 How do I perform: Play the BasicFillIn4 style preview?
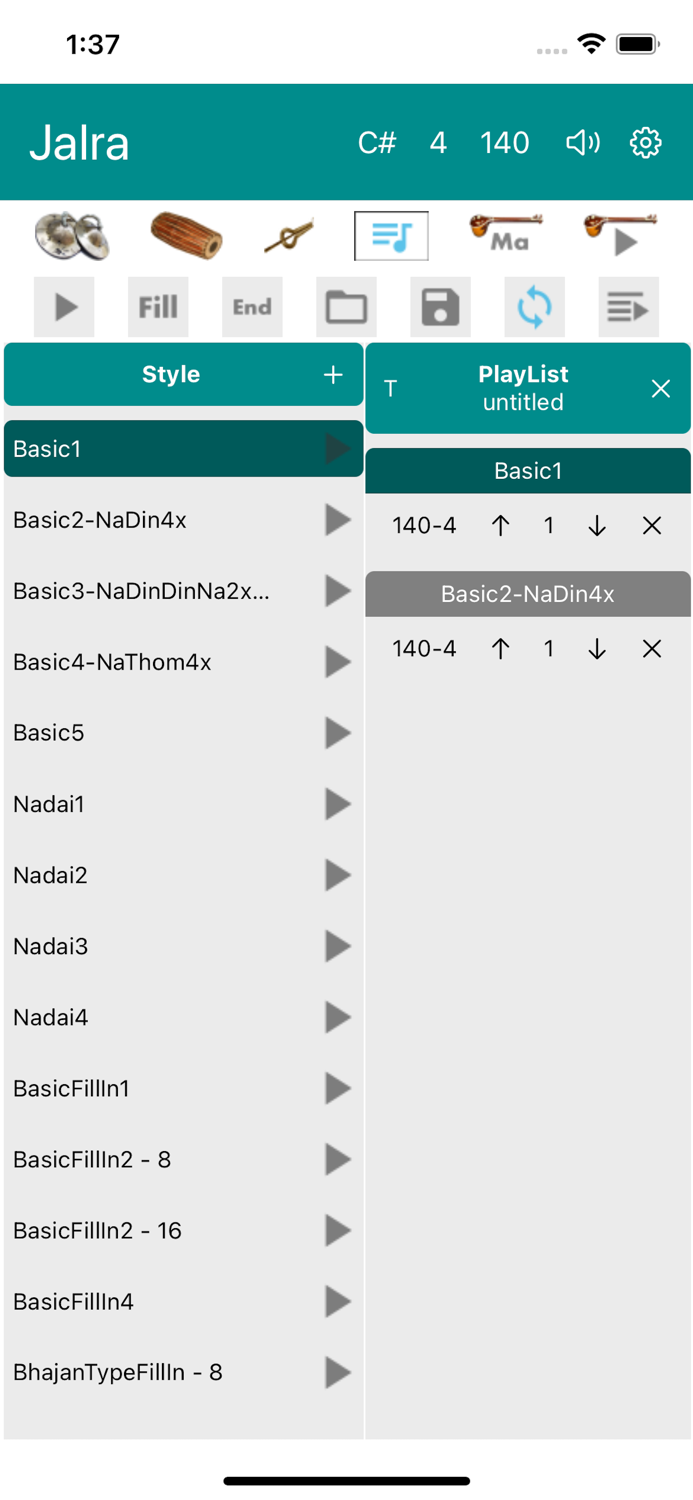coord(337,1302)
